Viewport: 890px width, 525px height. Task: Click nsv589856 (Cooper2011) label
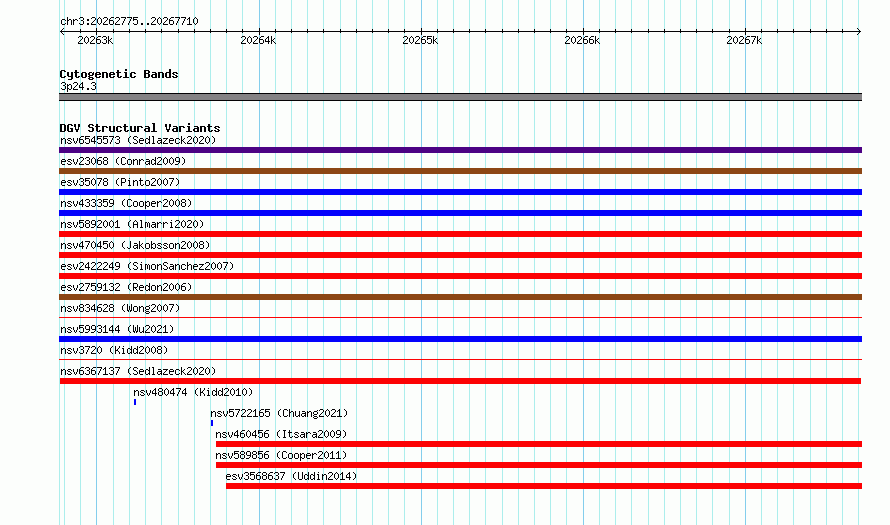281,455
